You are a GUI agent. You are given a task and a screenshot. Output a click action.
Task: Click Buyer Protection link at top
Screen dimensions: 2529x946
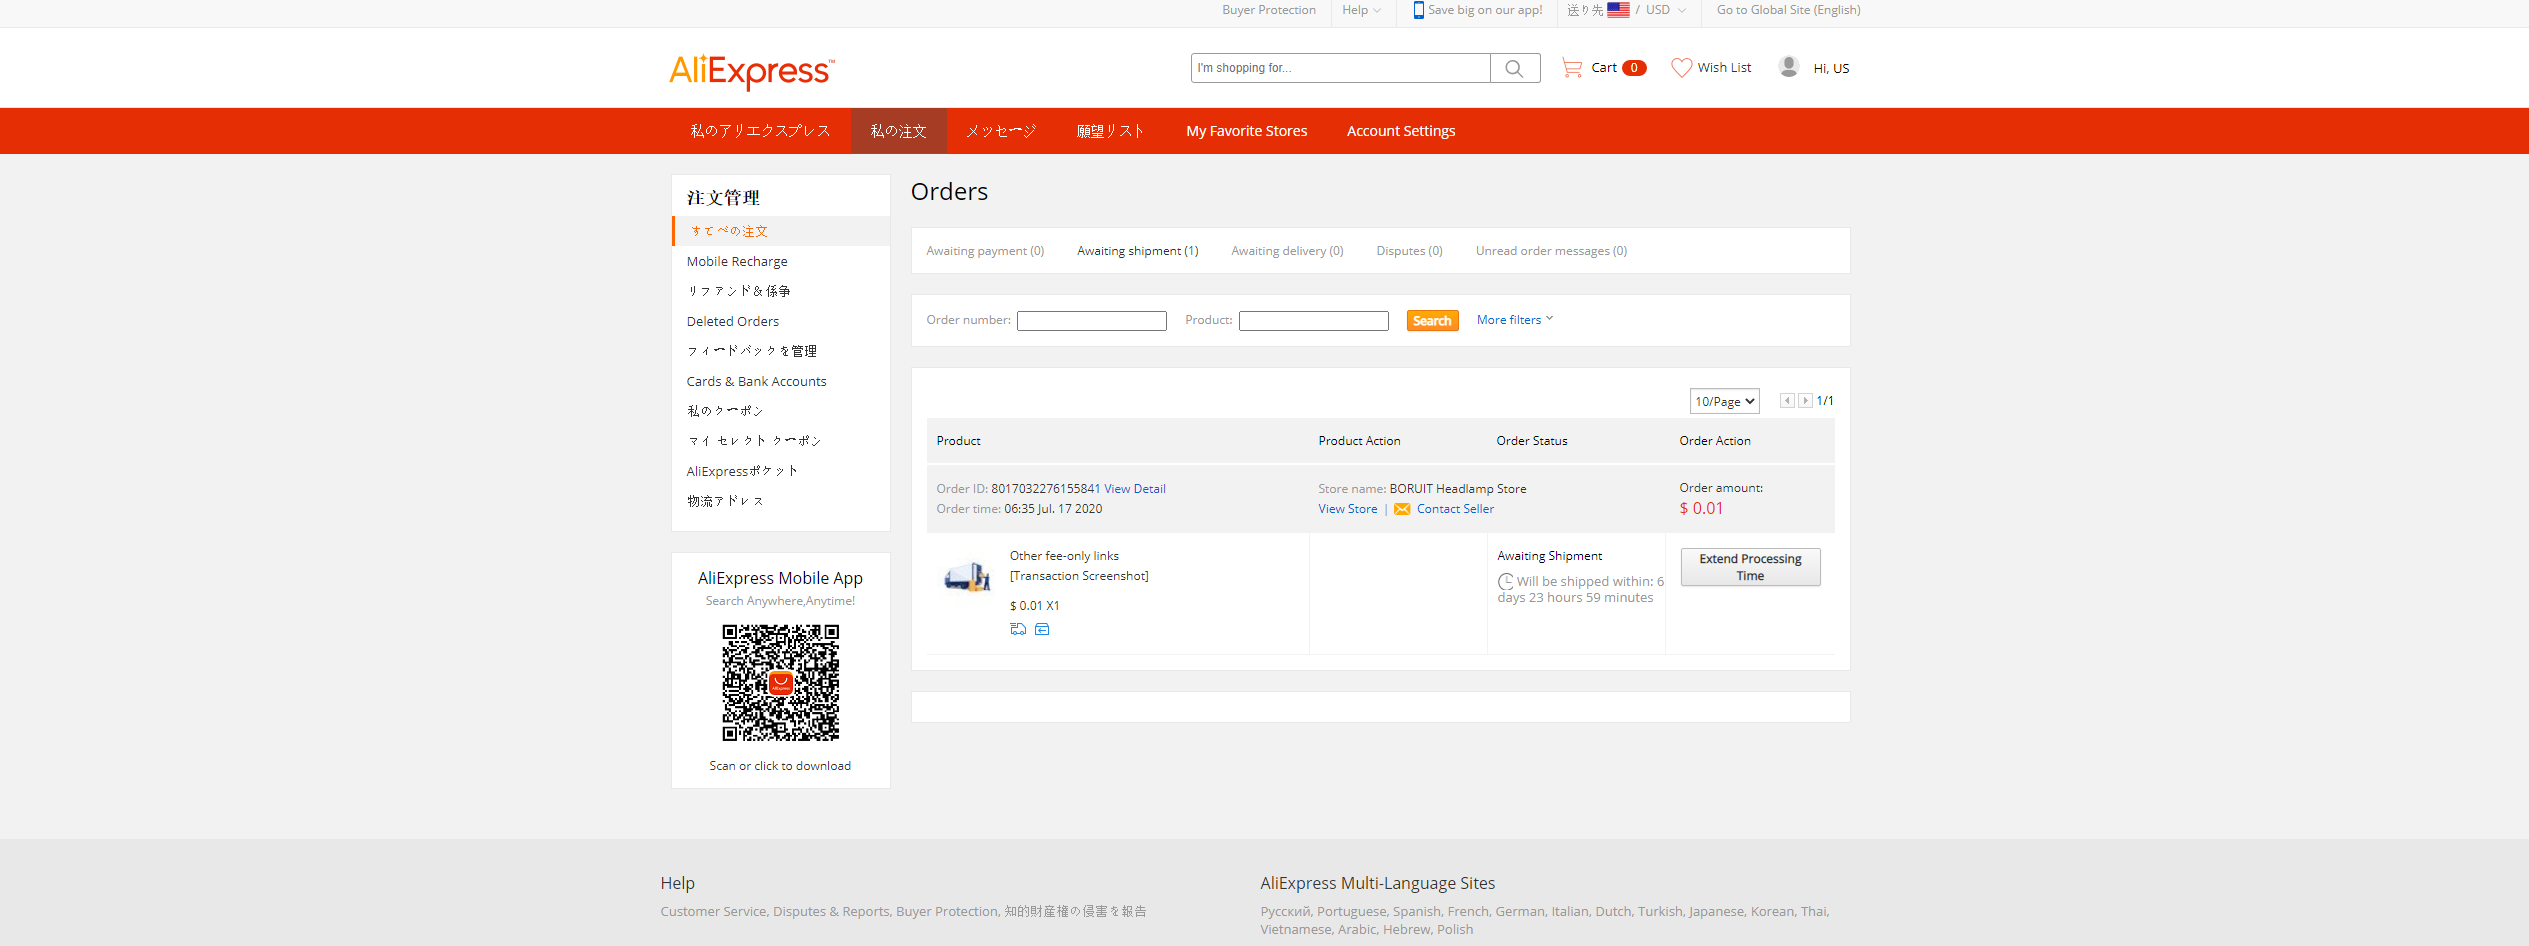(1269, 10)
